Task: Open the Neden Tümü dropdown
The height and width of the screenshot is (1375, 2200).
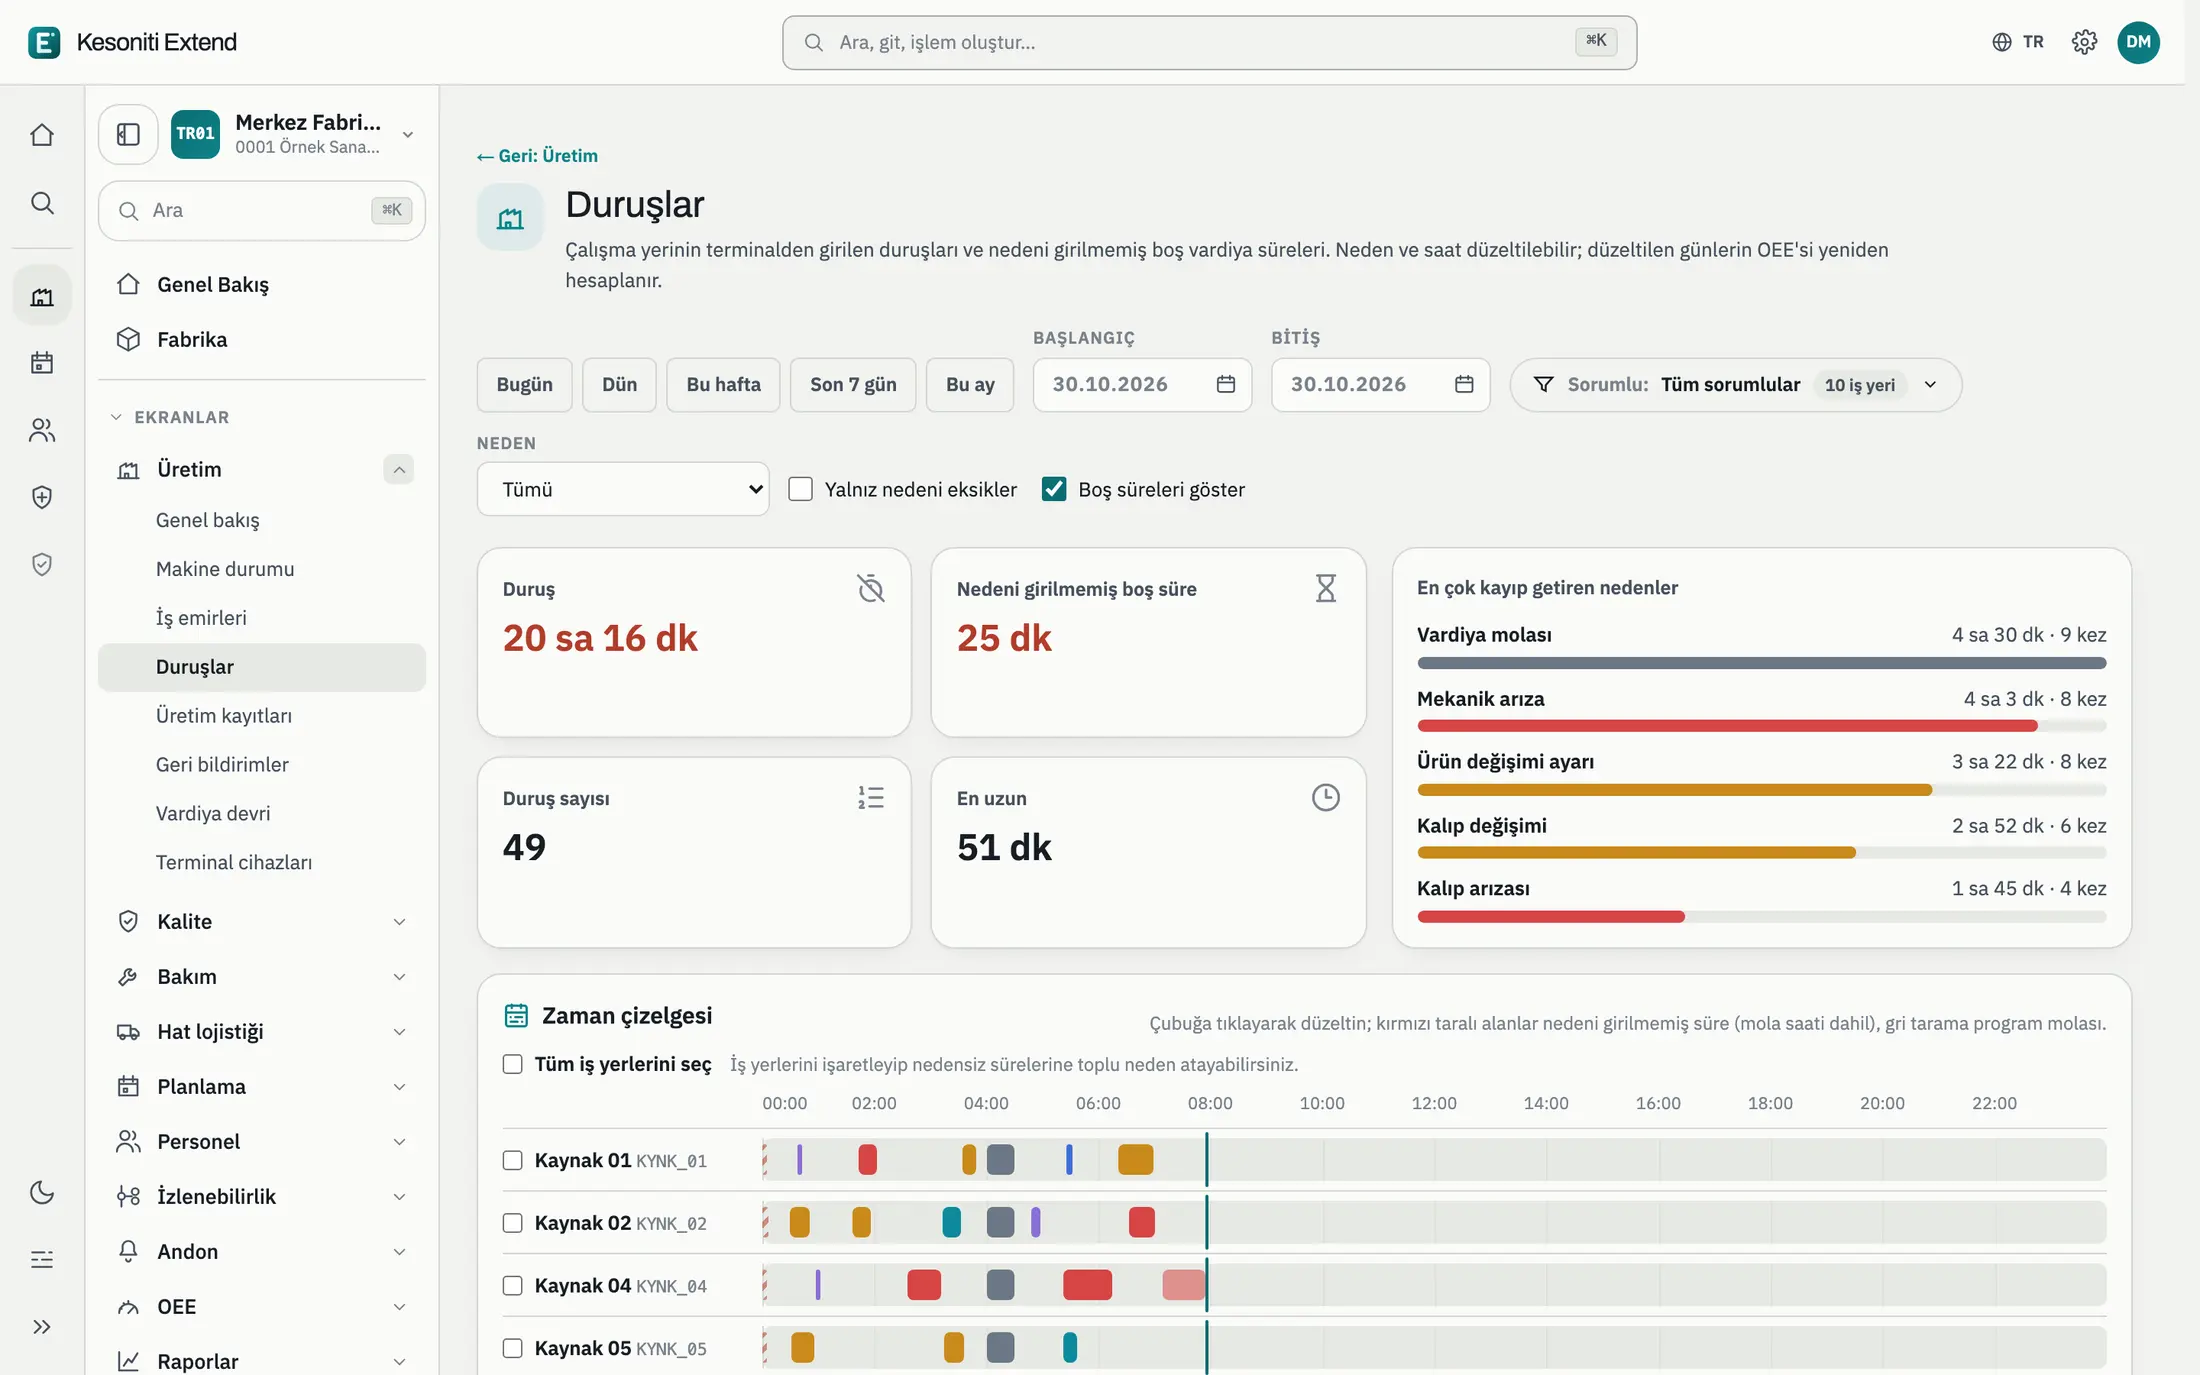Action: point(623,489)
